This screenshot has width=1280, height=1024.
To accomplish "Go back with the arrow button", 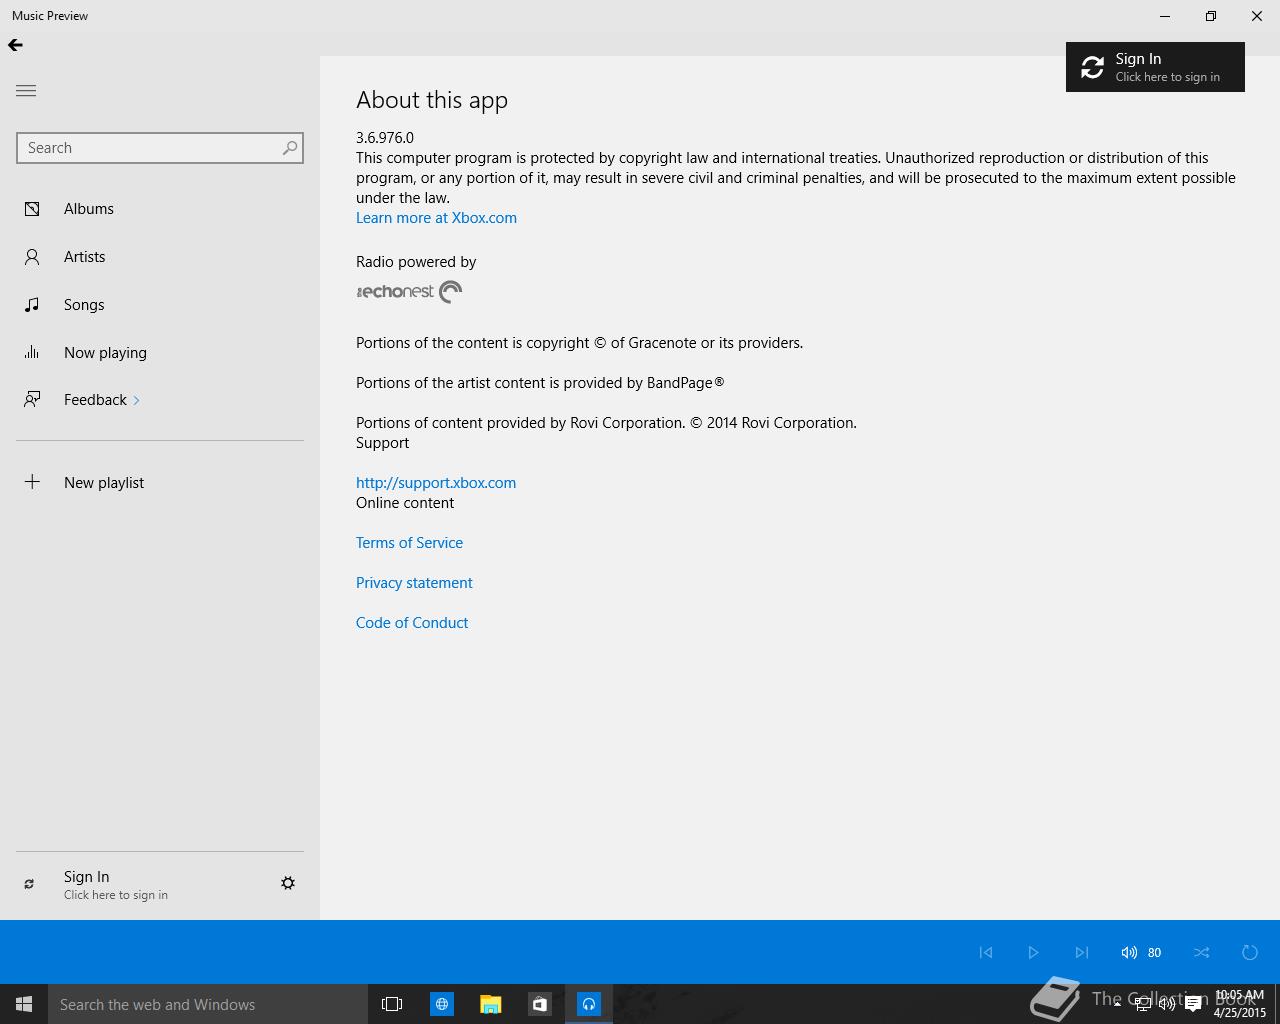I will (x=15, y=45).
